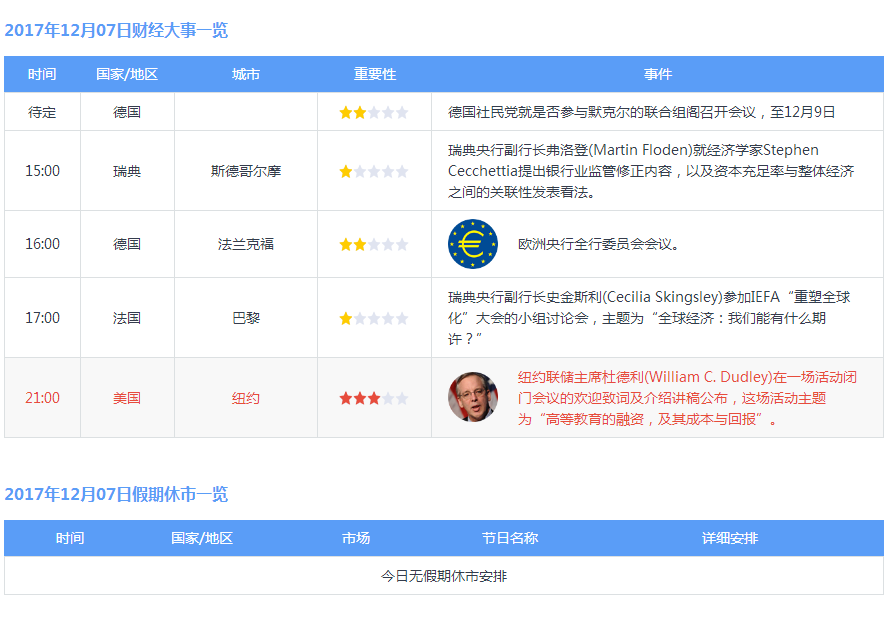Click the 德国社民党 coalition meeting event text
Viewport: 889px width, 621px height.
[641, 112]
